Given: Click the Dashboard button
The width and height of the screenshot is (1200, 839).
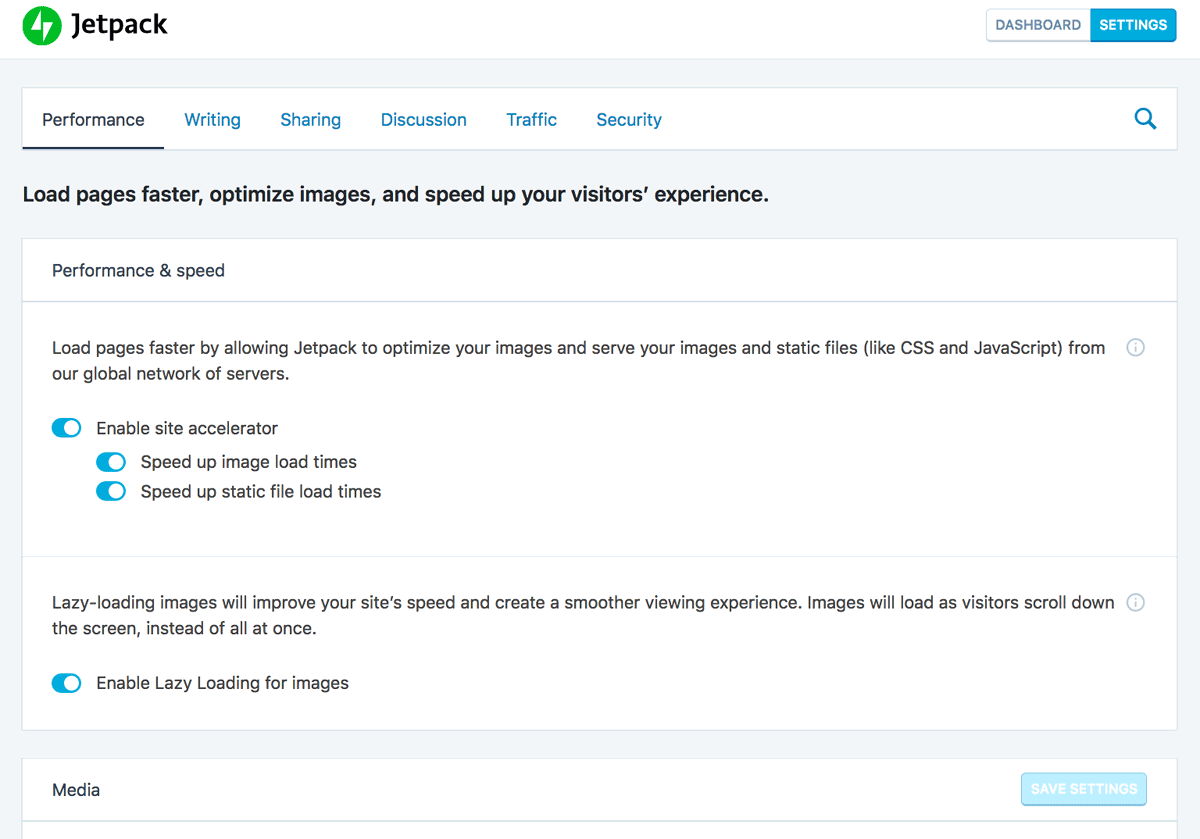Looking at the screenshot, I should [1038, 25].
